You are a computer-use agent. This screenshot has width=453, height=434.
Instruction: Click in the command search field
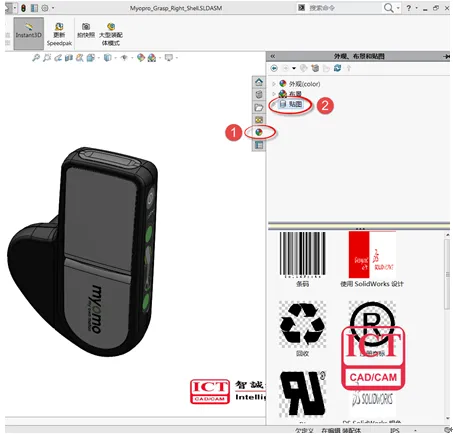point(343,8)
